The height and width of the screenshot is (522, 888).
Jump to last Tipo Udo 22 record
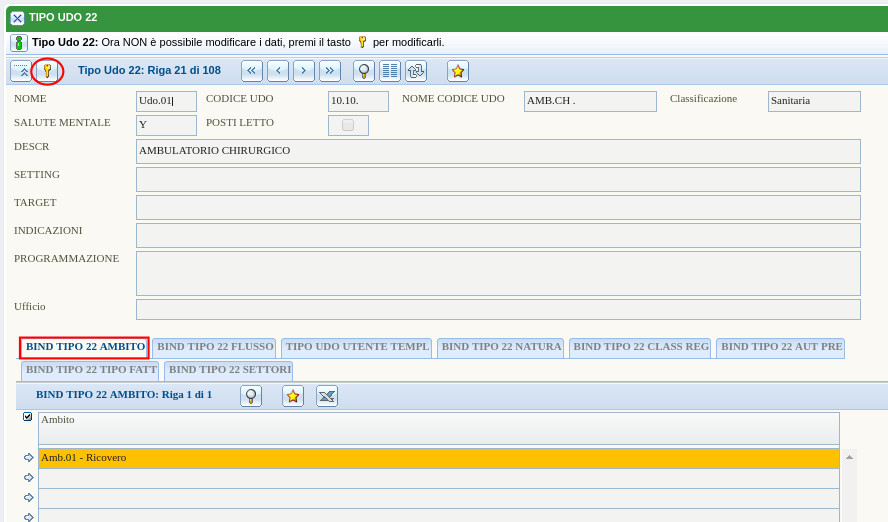click(x=330, y=71)
